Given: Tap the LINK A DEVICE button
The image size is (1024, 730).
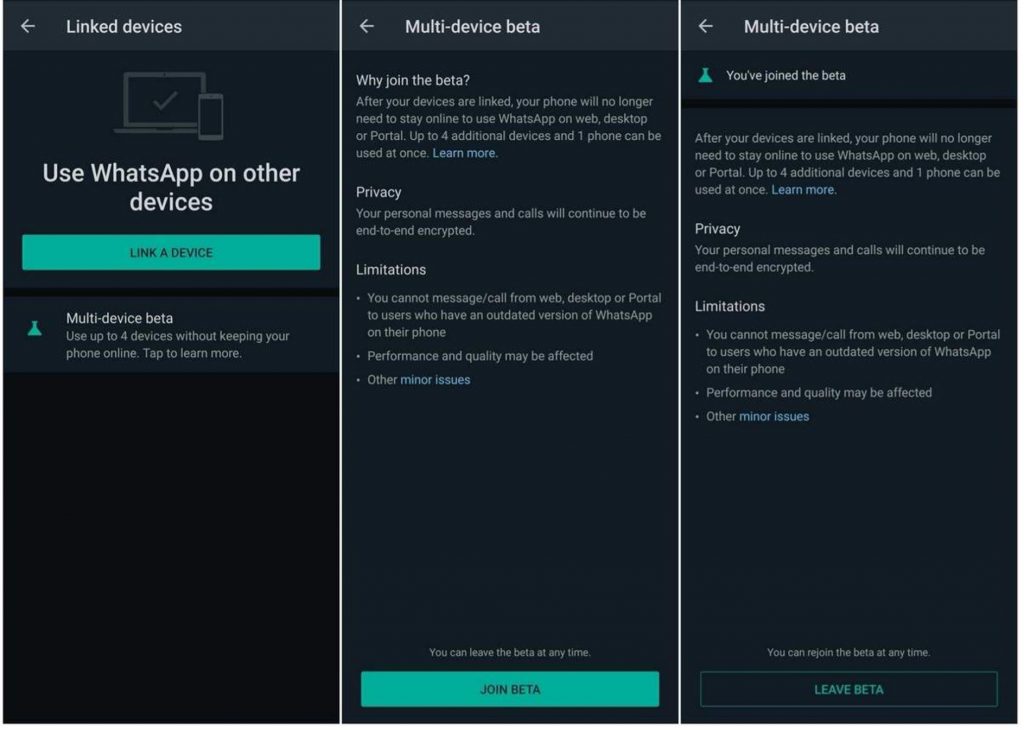Looking at the screenshot, I should tap(171, 253).
